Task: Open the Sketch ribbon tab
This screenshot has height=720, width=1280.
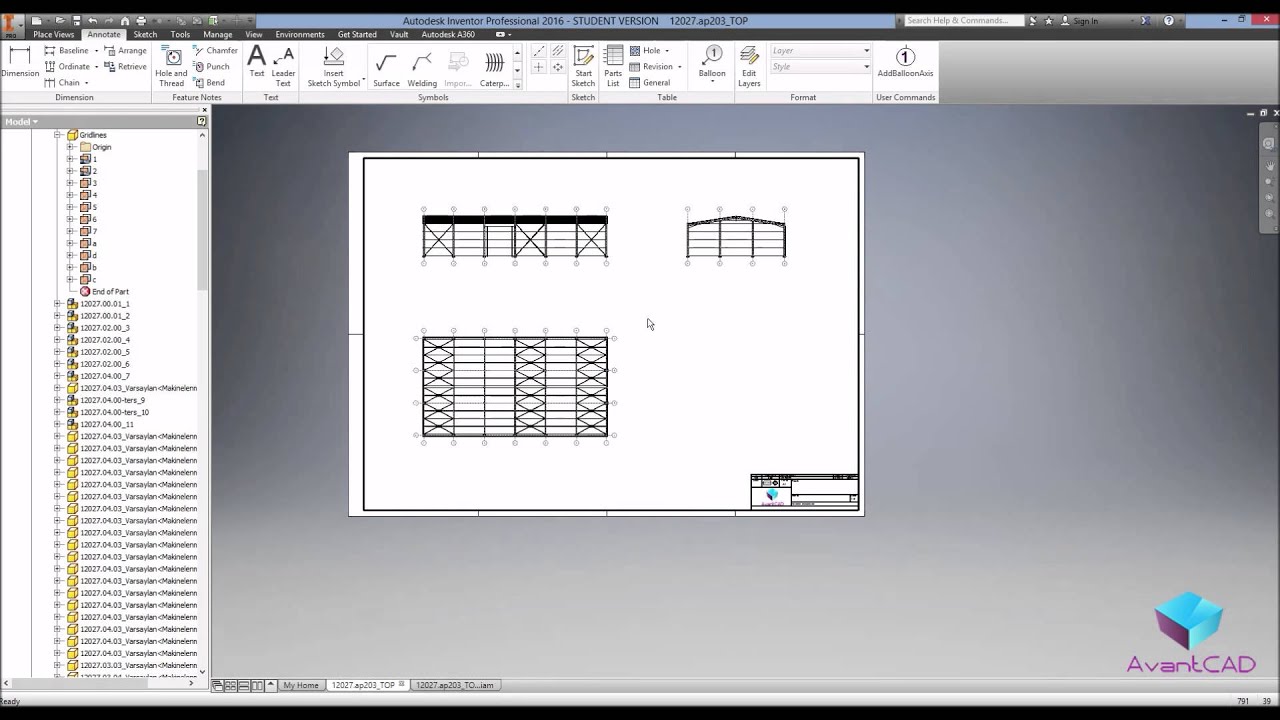Action: [x=145, y=34]
